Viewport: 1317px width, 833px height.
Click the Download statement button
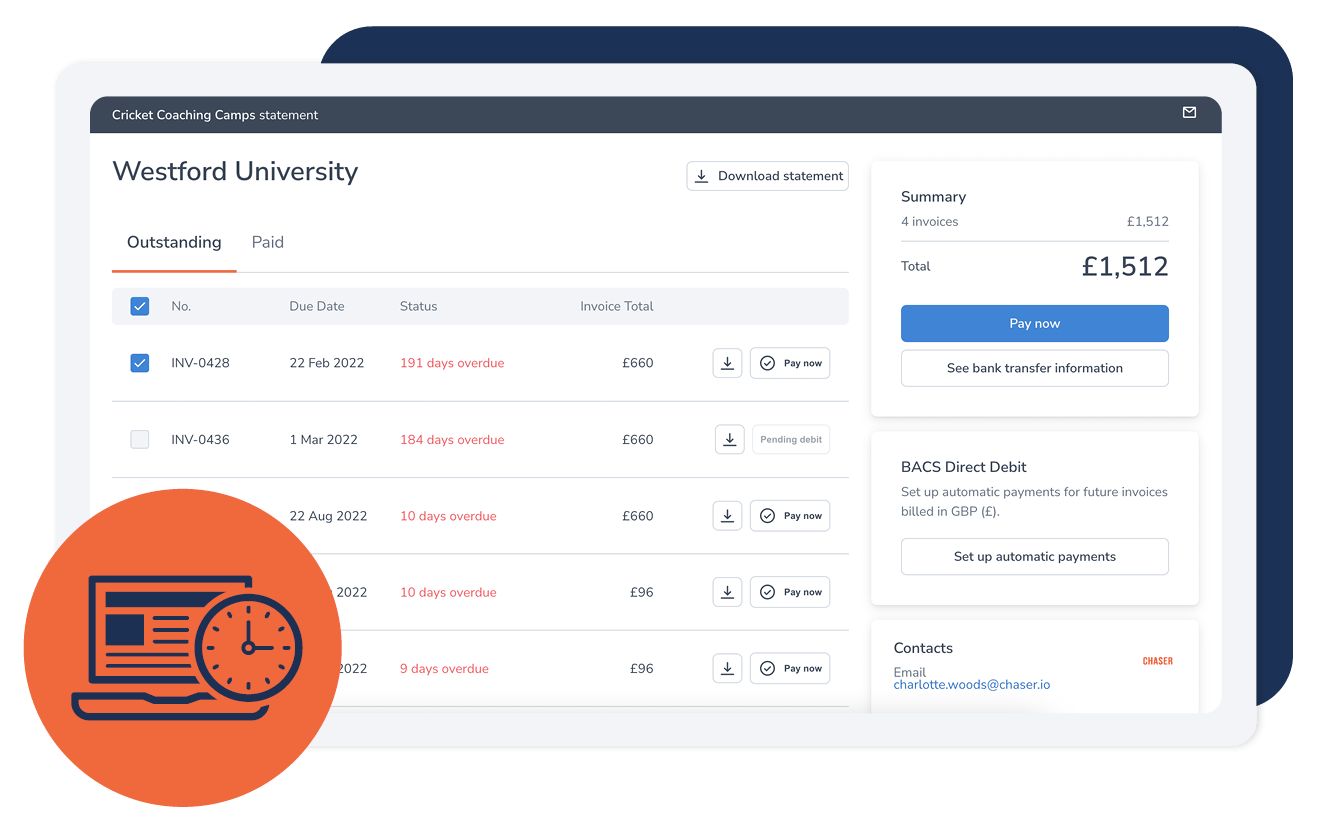[767, 176]
